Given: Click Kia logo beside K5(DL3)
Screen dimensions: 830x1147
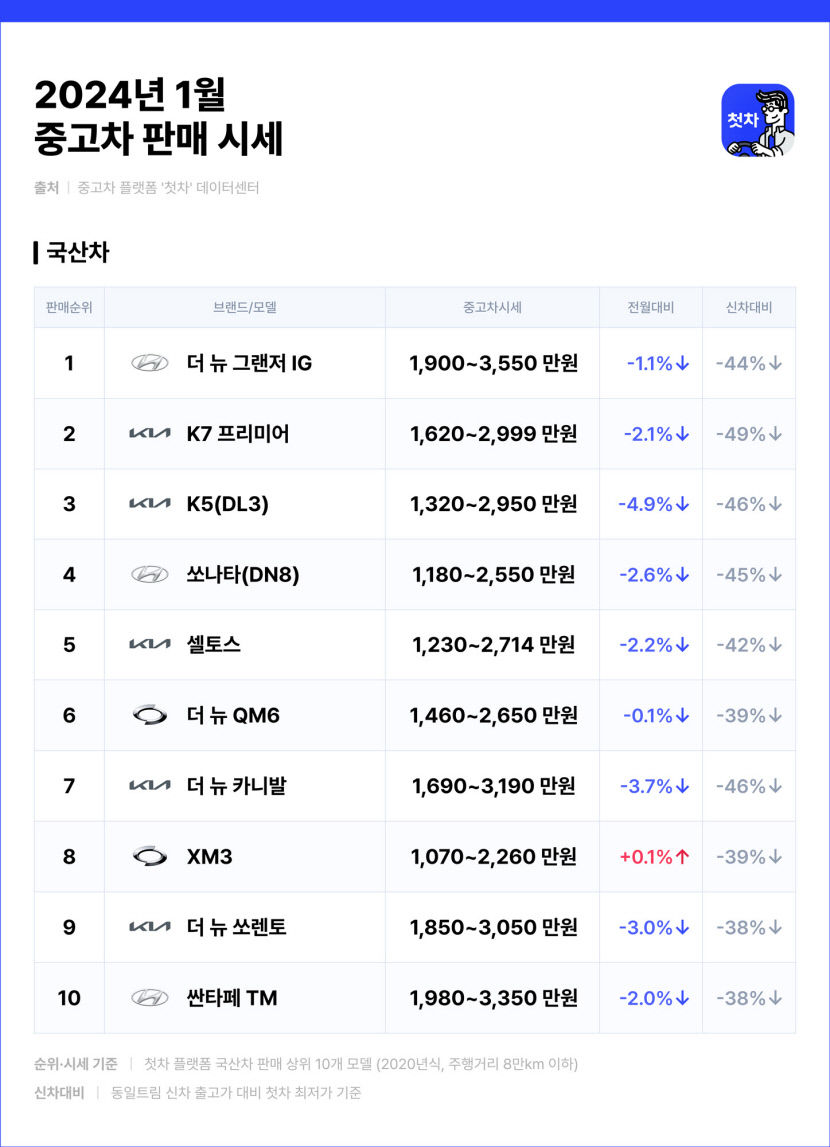Looking at the screenshot, I should pyautogui.click(x=150, y=504).
